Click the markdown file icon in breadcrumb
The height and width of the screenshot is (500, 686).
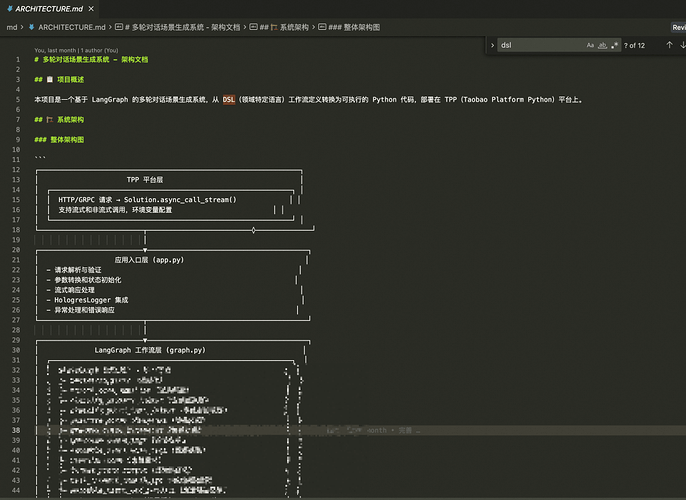(x=31, y=27)
